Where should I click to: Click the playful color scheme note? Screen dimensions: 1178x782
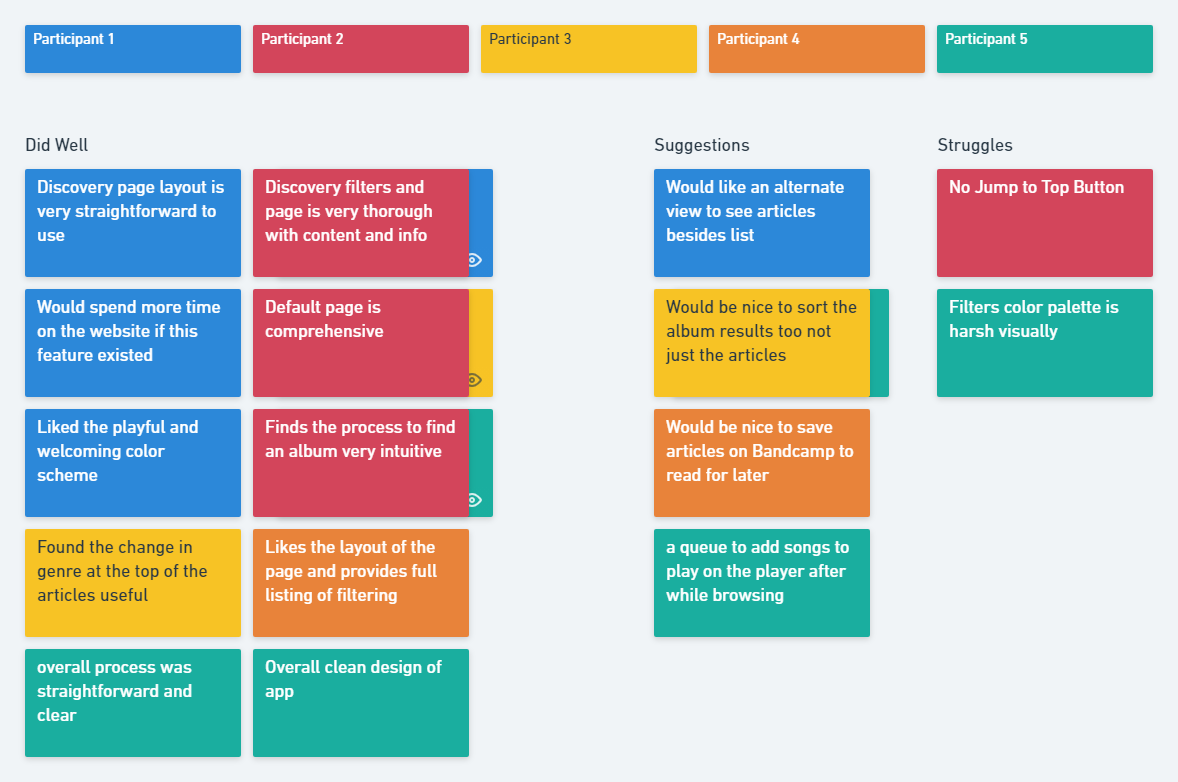click(133, 463)
